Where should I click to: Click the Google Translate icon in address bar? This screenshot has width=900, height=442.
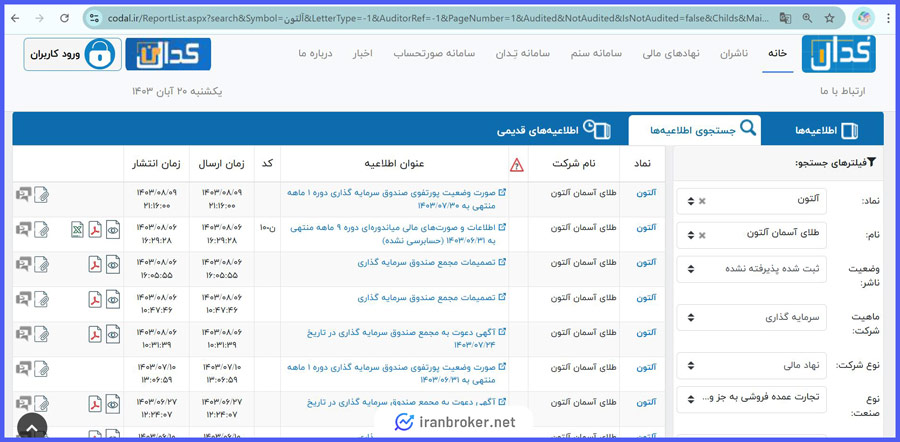pos(785,18)
